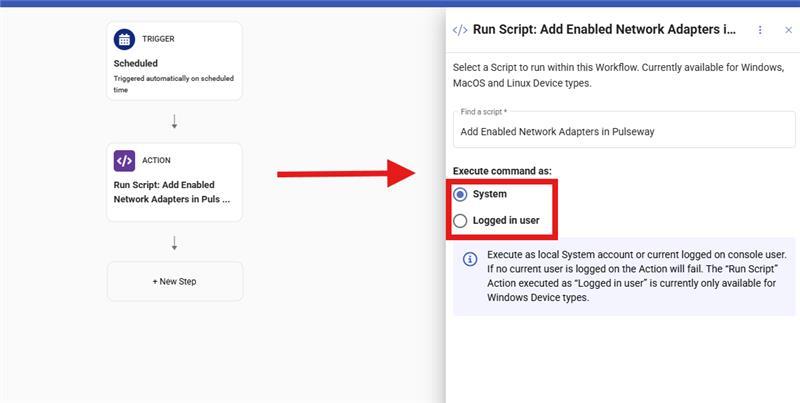Open the three-dot options menu in the panel header
This screenshot has width=800, height=403.
point(760,30)
